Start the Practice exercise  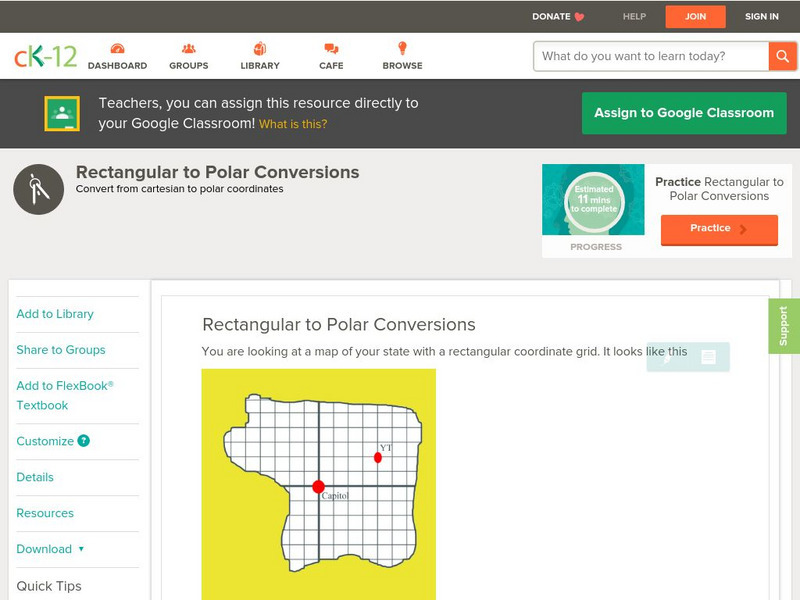(718, 229)
